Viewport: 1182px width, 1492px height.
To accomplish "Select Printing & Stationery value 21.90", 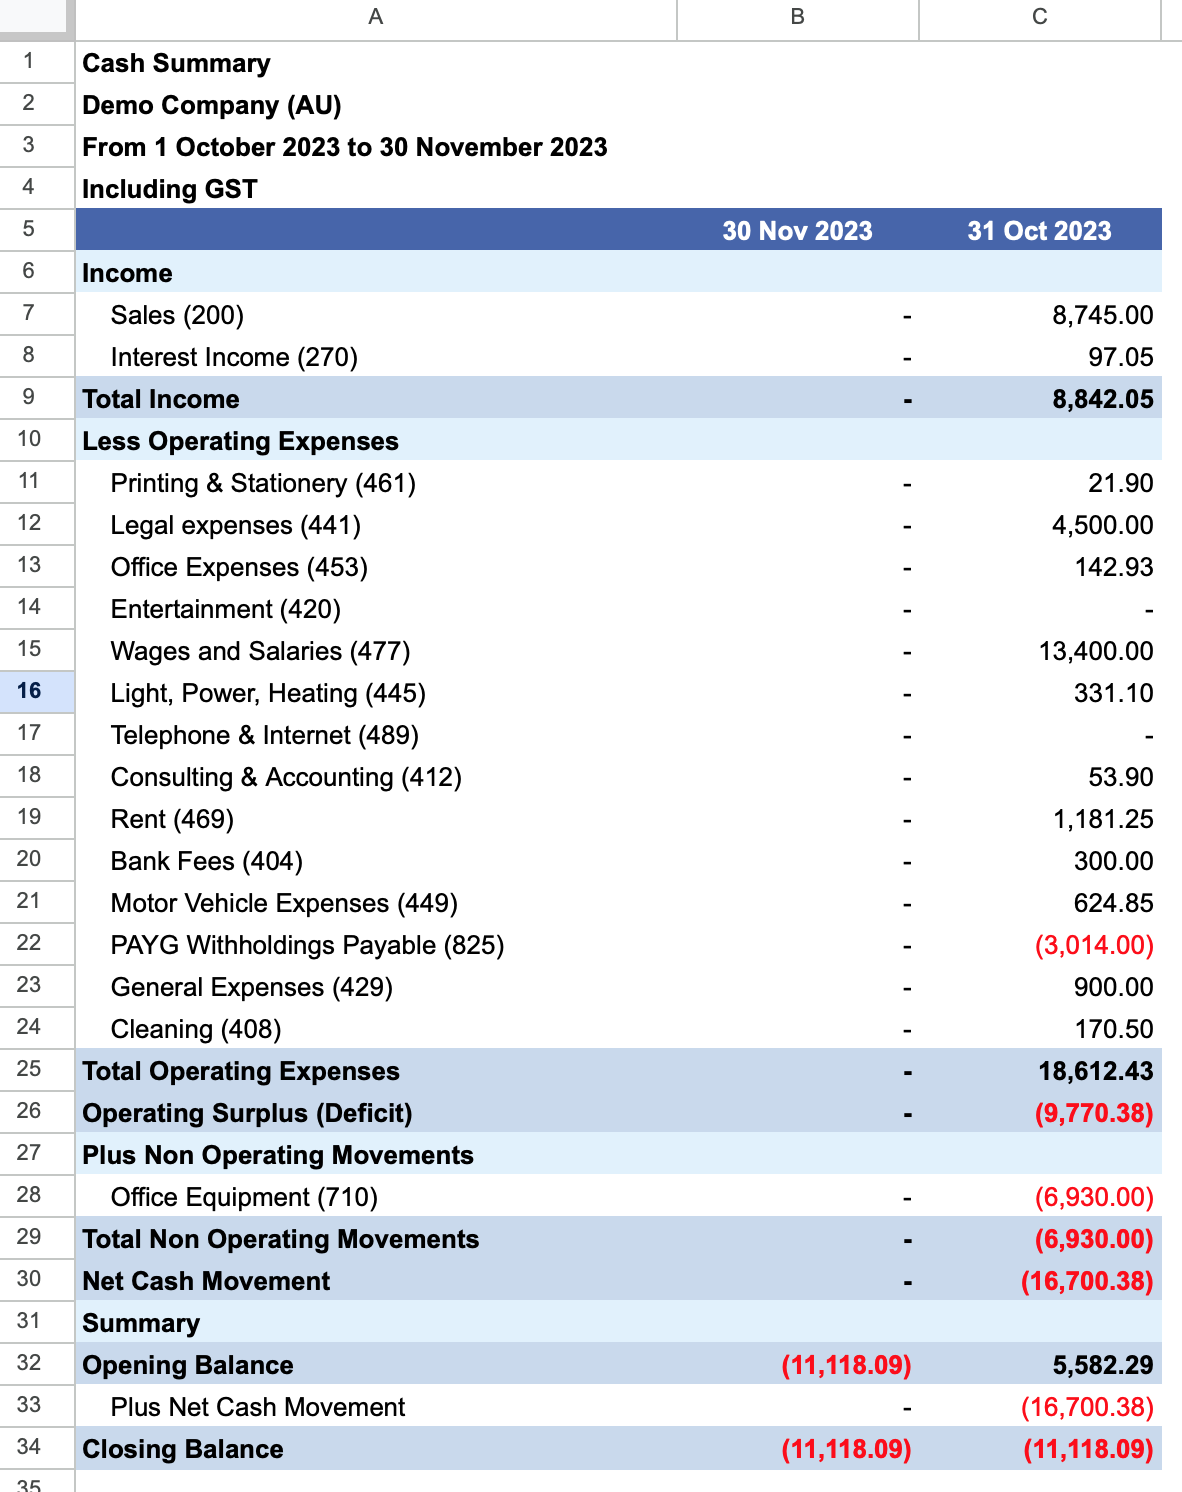I will [1120, 483].
